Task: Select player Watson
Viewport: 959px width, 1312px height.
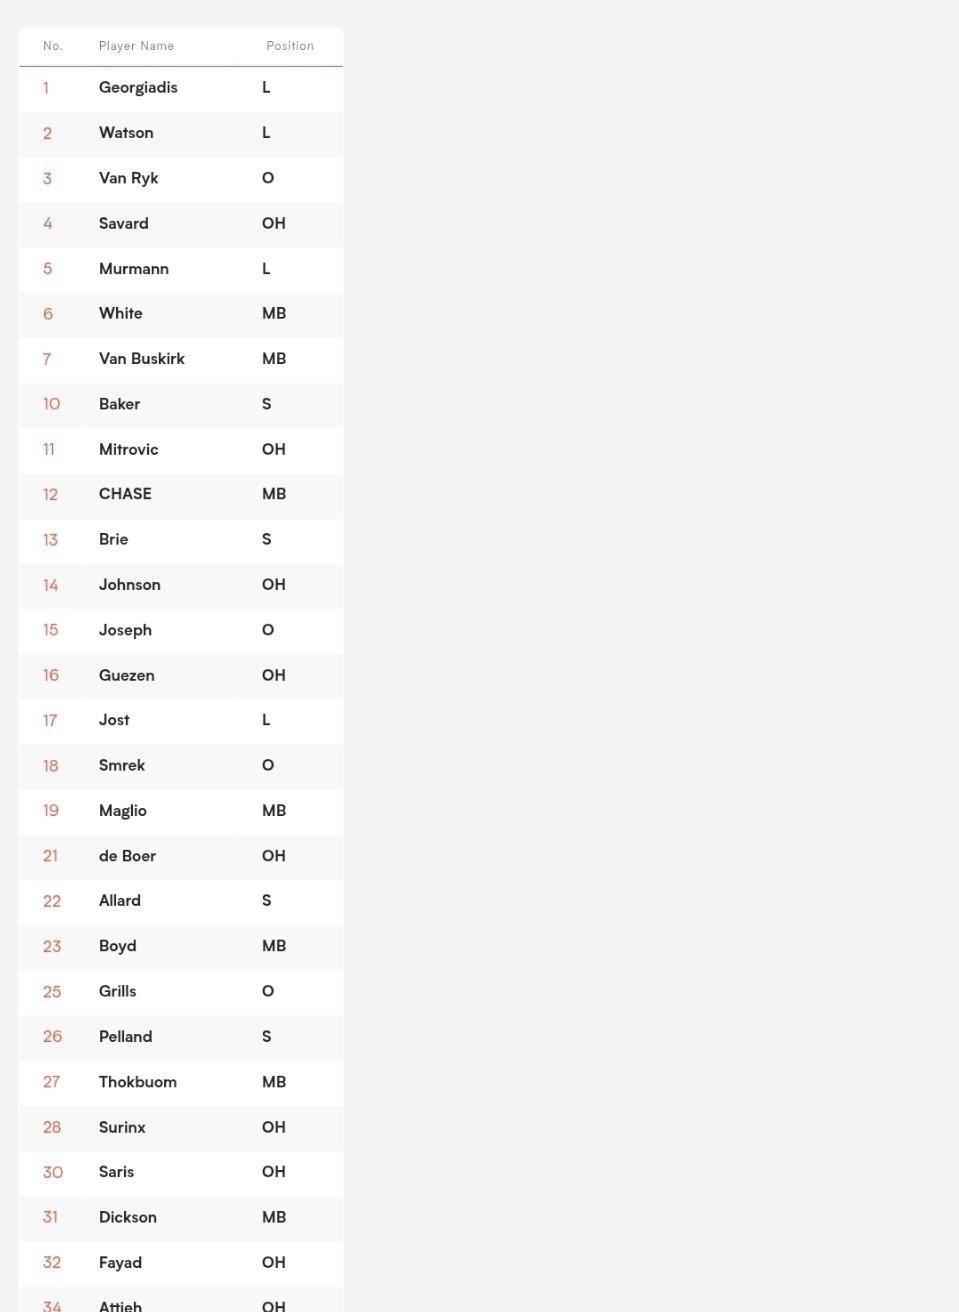Action: pyautogui.click(x=126, y=132)
